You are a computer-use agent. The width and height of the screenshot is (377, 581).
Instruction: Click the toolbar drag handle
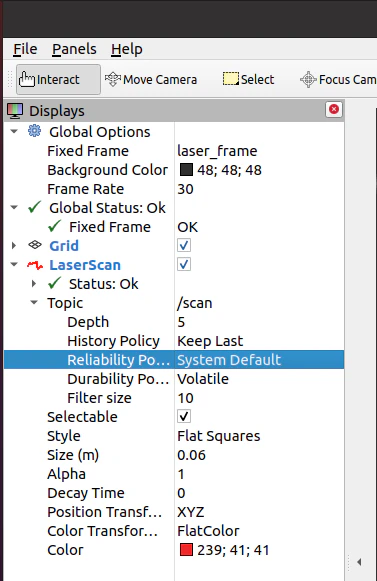(10, 79)
